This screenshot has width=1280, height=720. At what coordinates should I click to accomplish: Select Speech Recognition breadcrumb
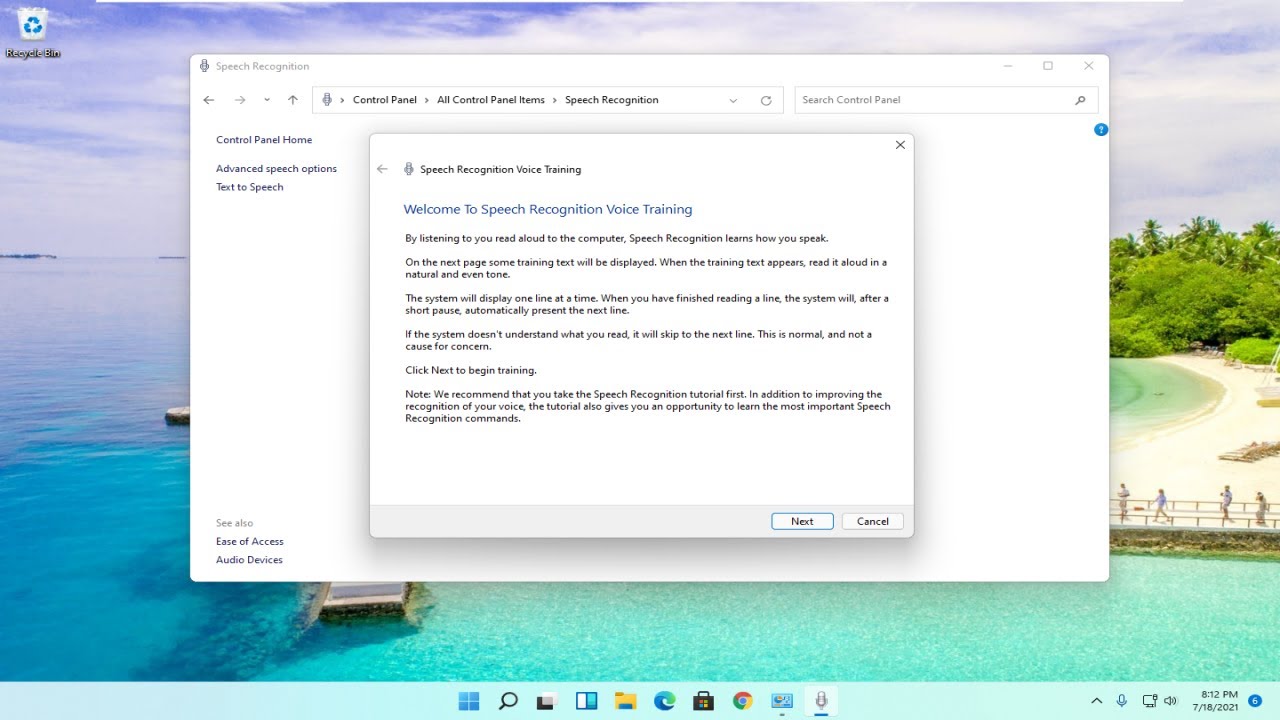coord(612,100)
